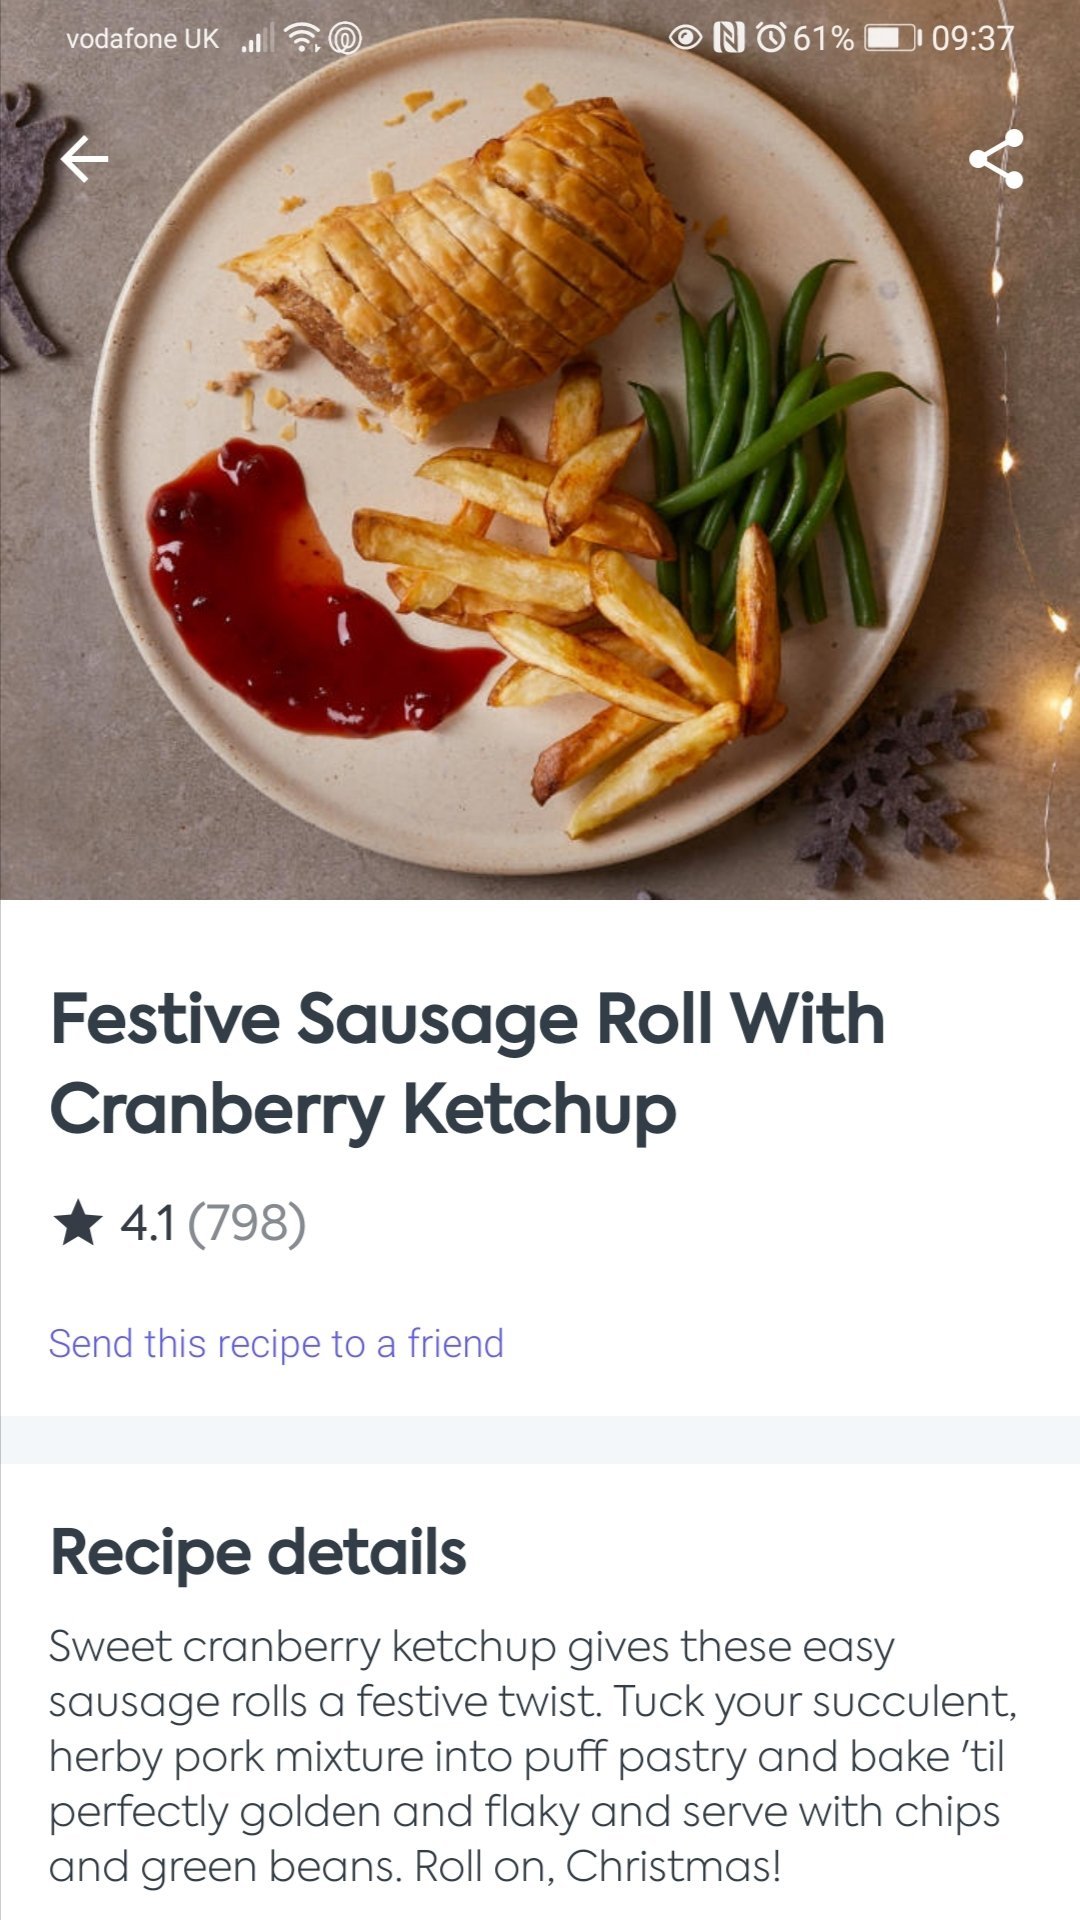This screenshot has height=1920, width=1080.
Task: Tap the eye comfort status icon
Action: coord(685,39)
